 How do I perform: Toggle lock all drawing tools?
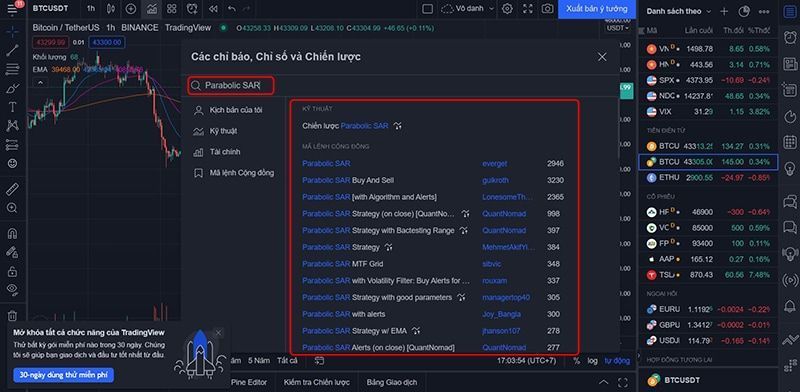click(12, 271)
